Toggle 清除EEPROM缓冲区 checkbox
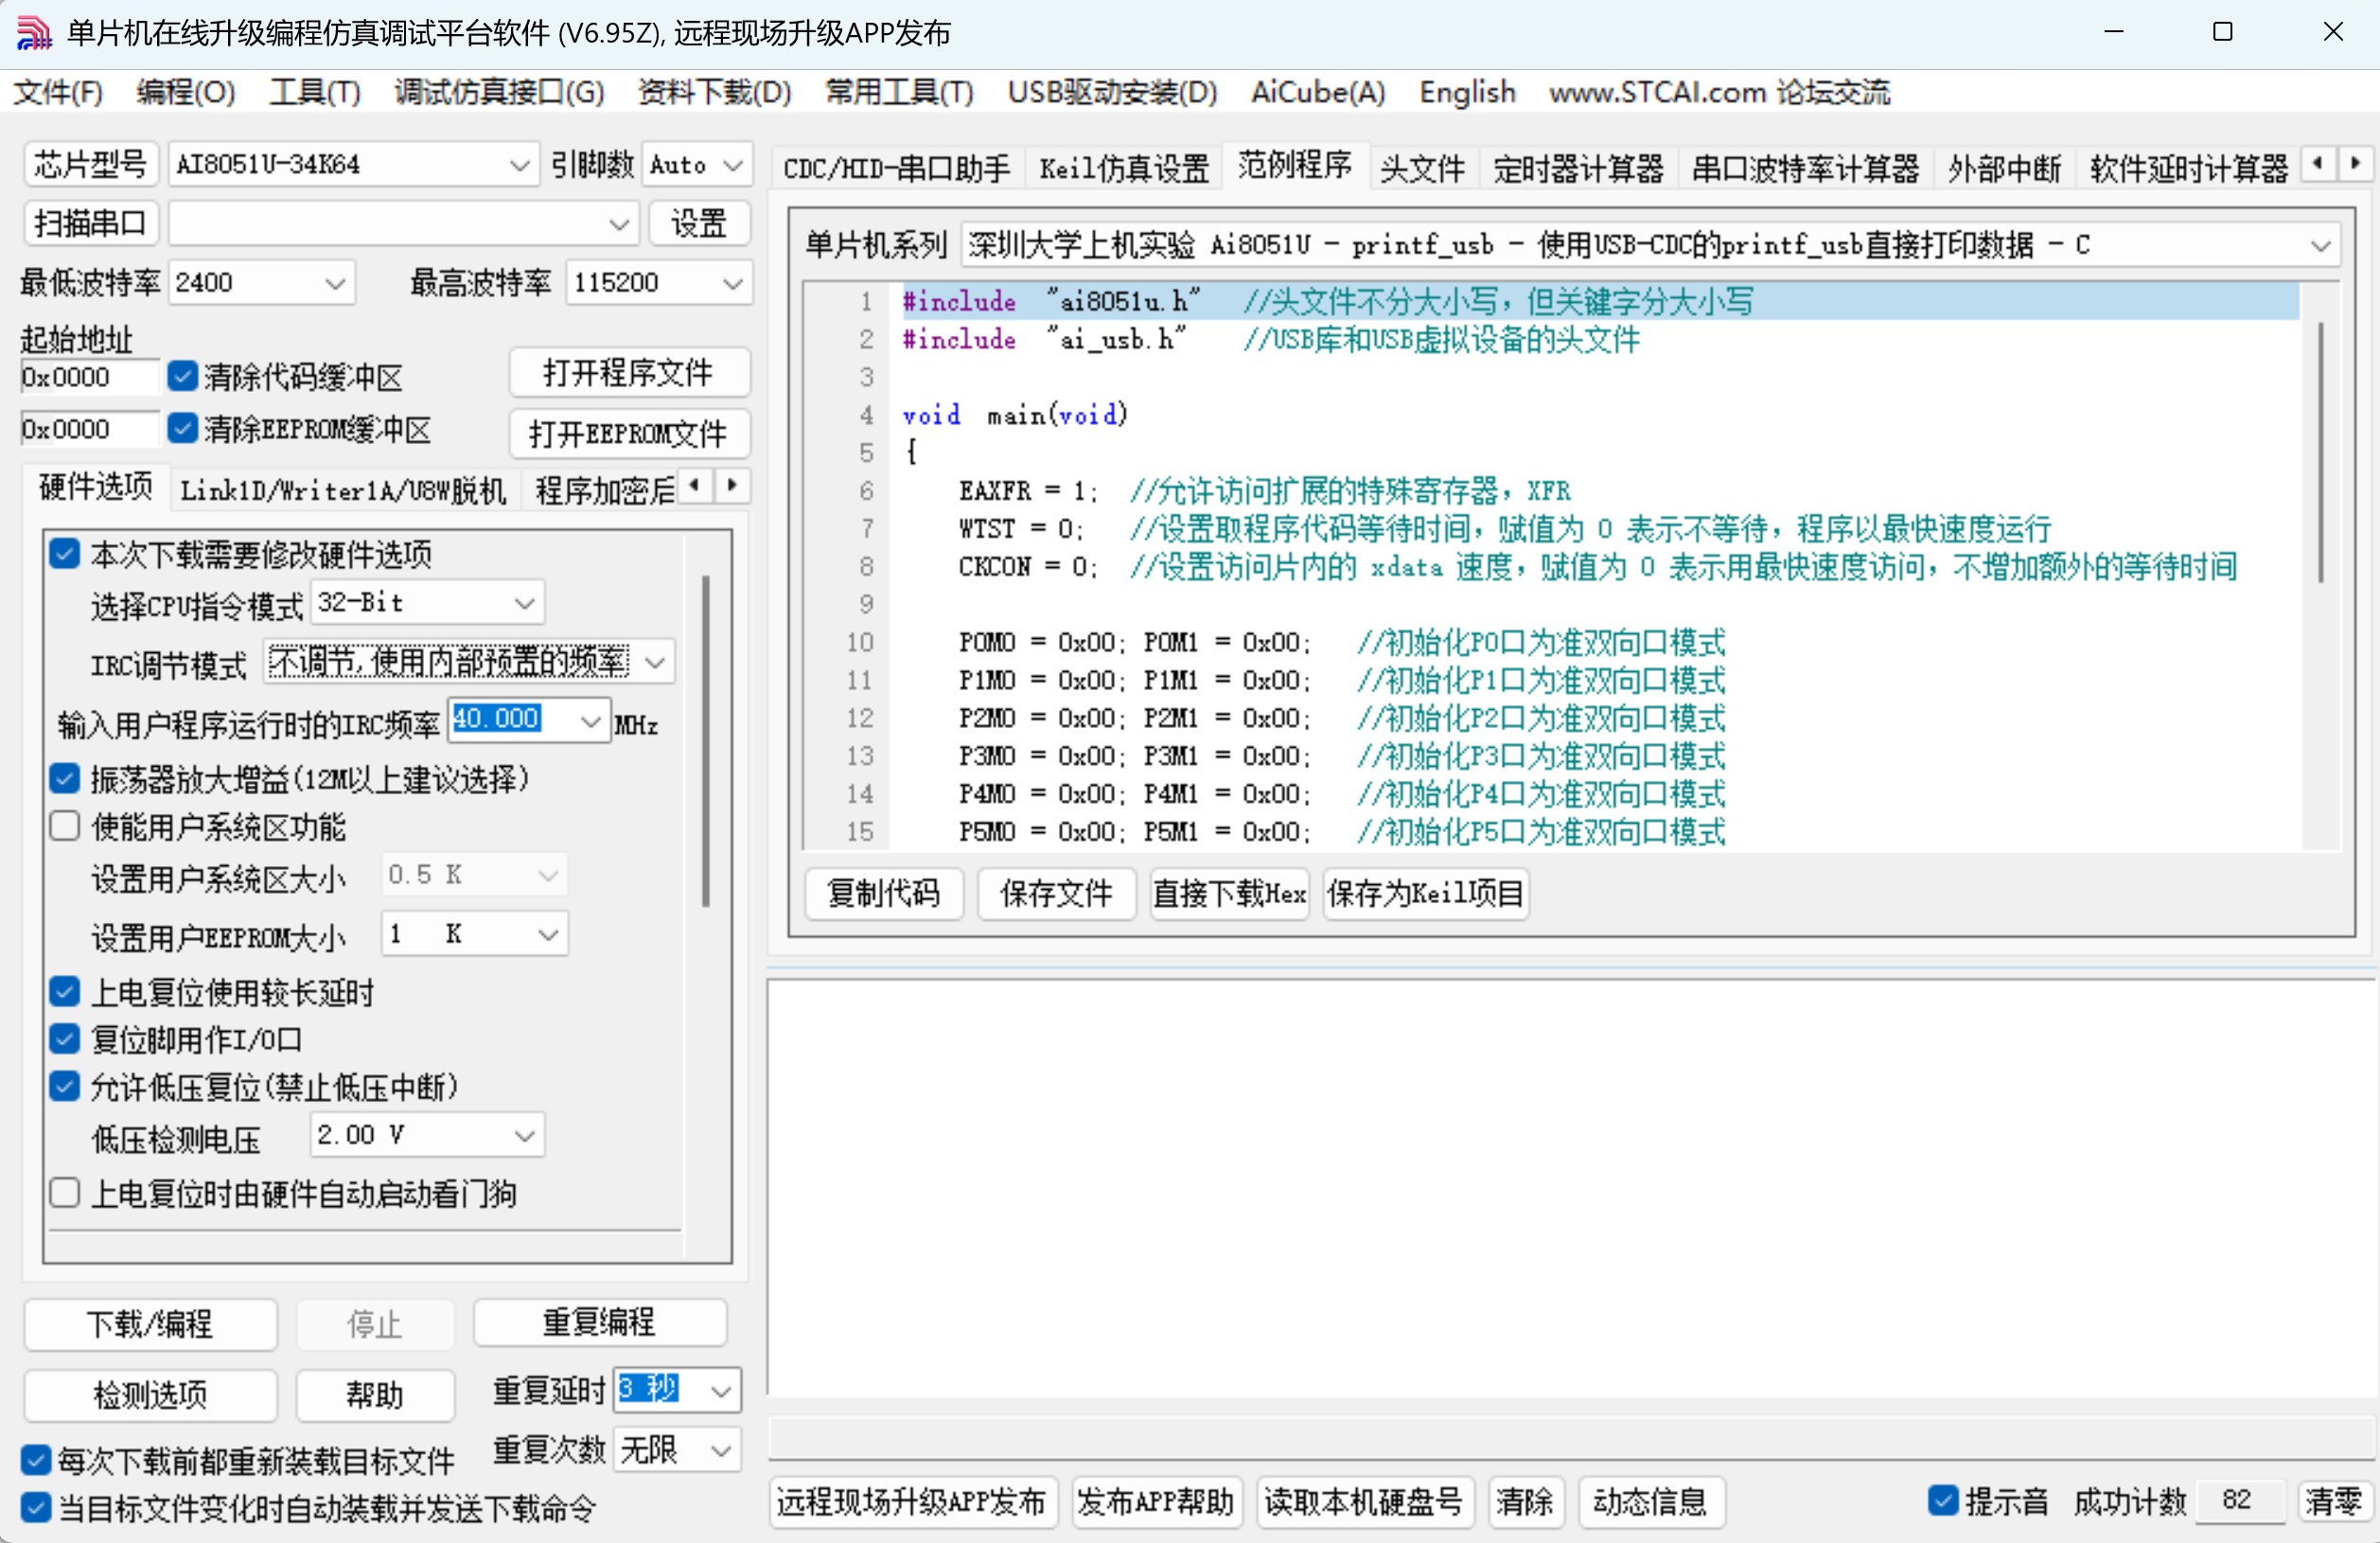Screen dimensions: 2380x1543 click(x=182, y=429)
